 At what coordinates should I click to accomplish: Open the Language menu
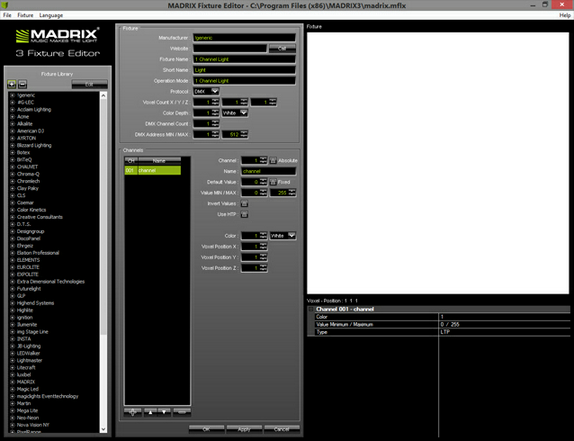click(x=51, y=15)
